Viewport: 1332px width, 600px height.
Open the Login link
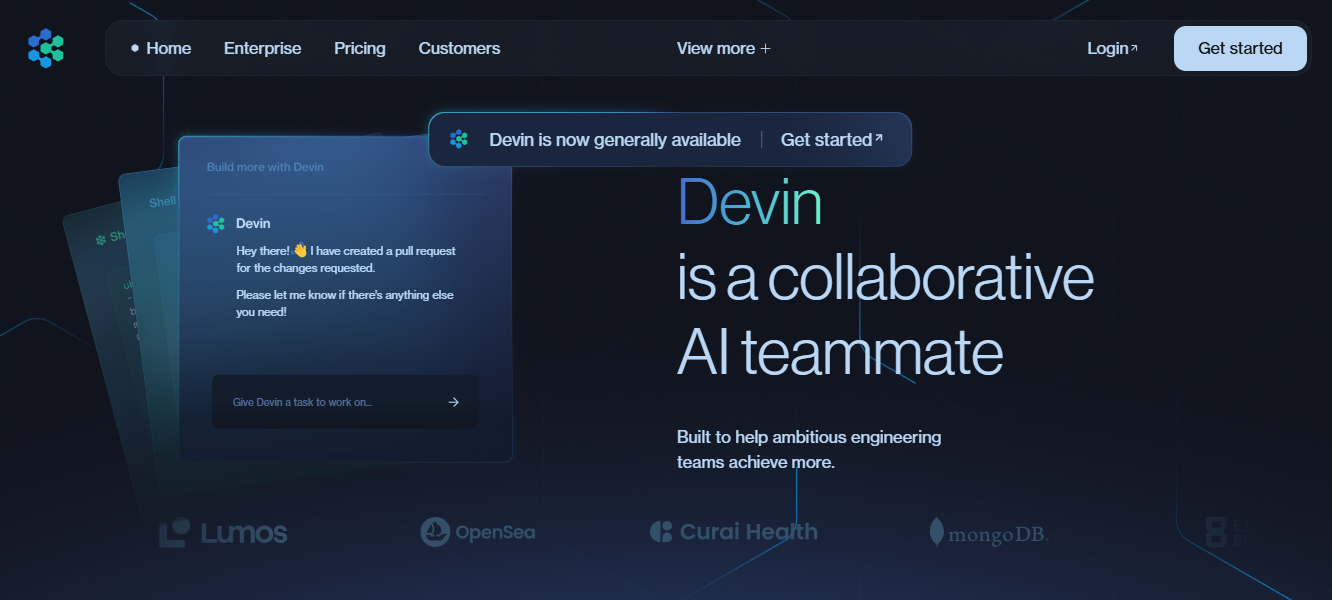pos(1112,48)
